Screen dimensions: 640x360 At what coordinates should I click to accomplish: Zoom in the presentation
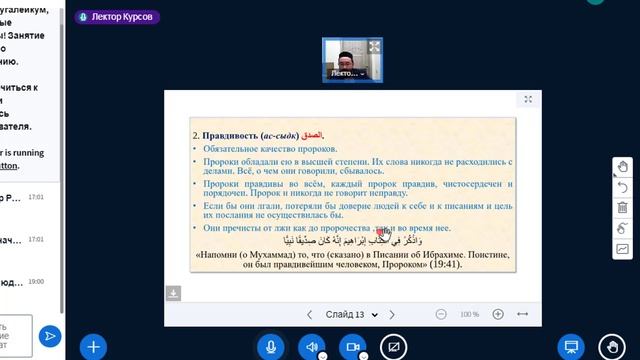(498, 314)
